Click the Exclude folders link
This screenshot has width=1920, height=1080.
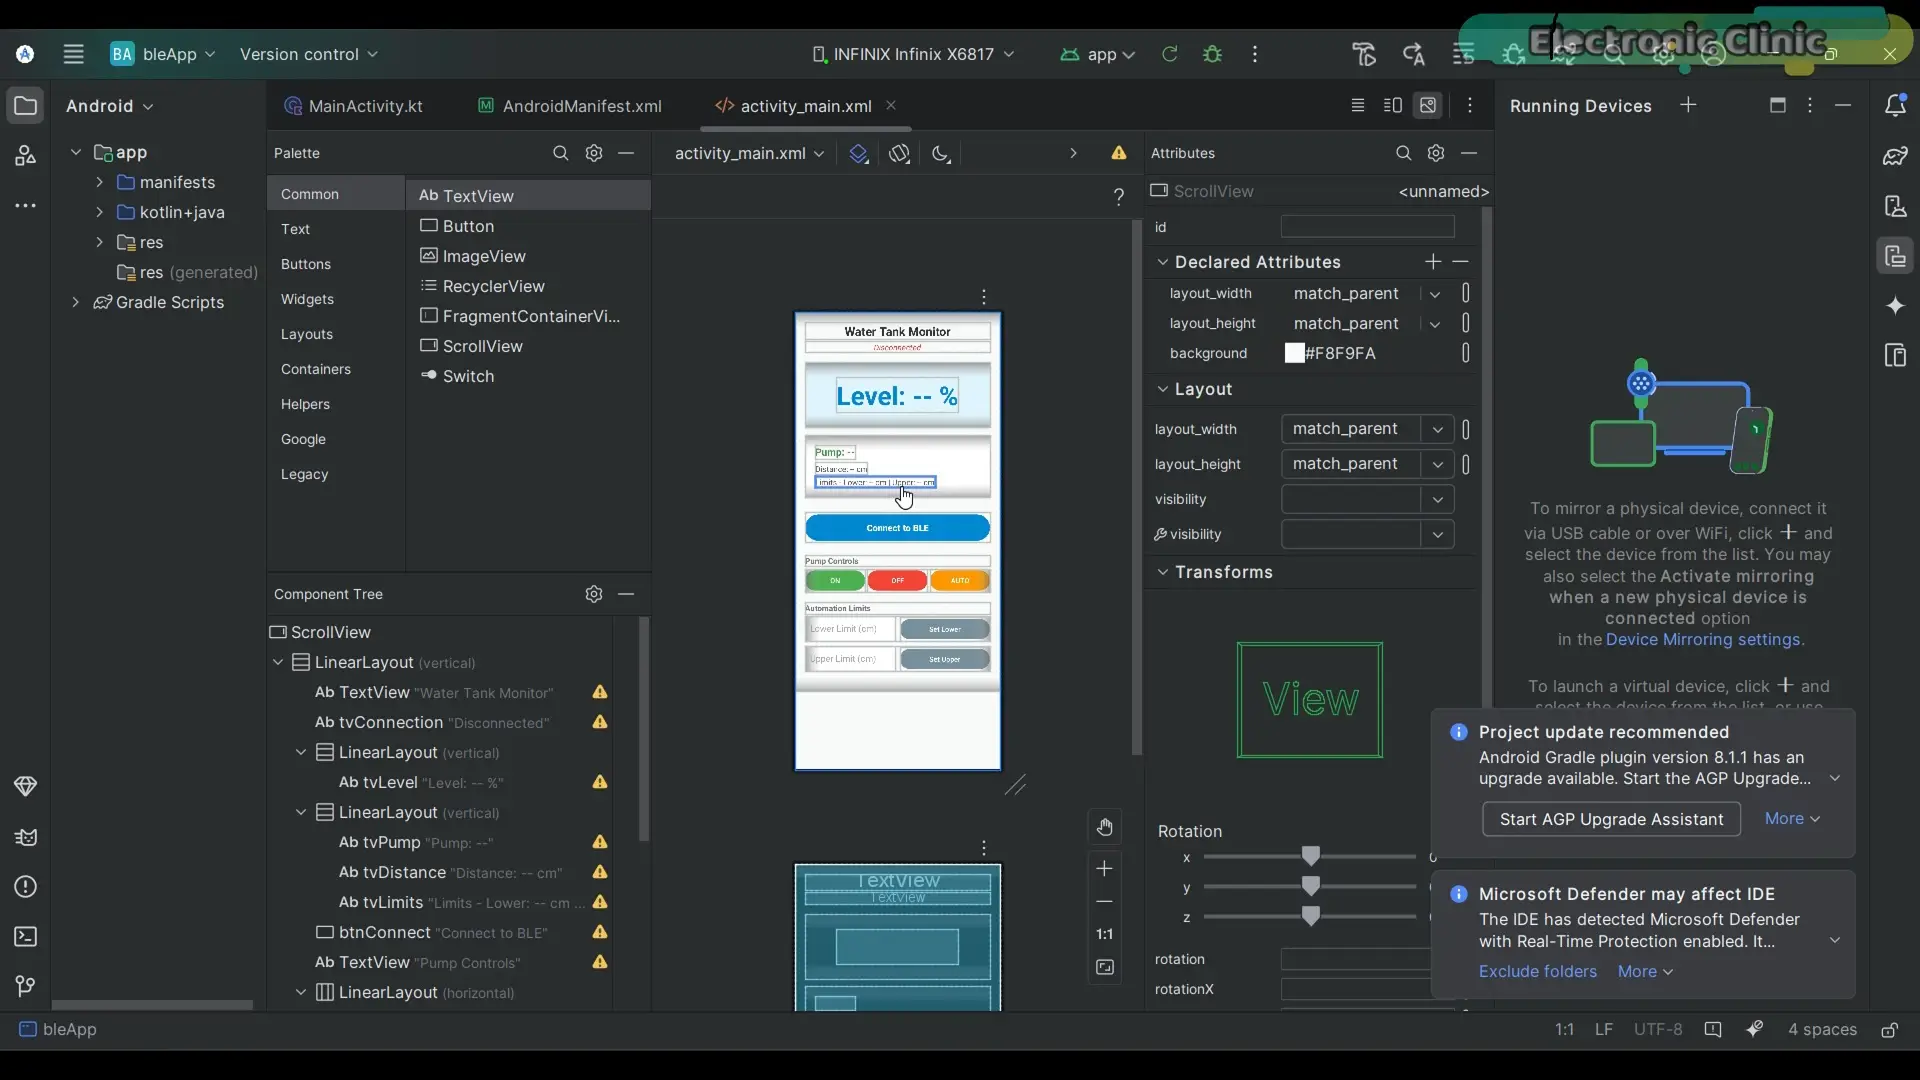click(x=1538, y=972)
